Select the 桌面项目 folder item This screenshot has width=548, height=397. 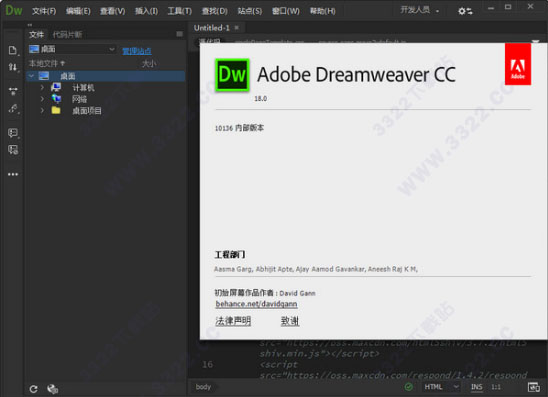tap(87, 111)
